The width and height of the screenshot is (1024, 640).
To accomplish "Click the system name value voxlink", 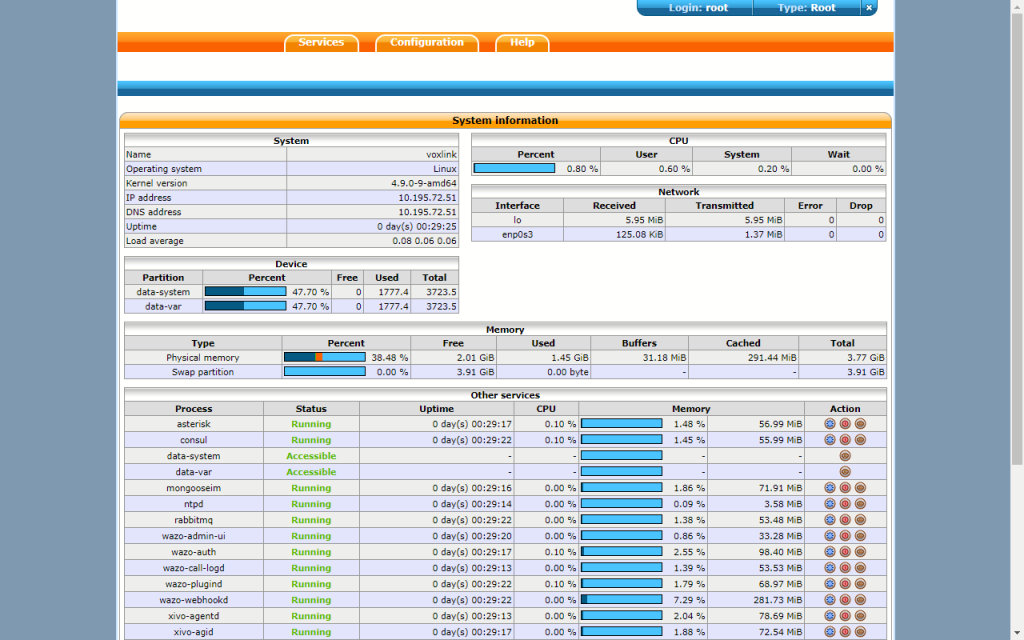I will click(x=441, y=155).
